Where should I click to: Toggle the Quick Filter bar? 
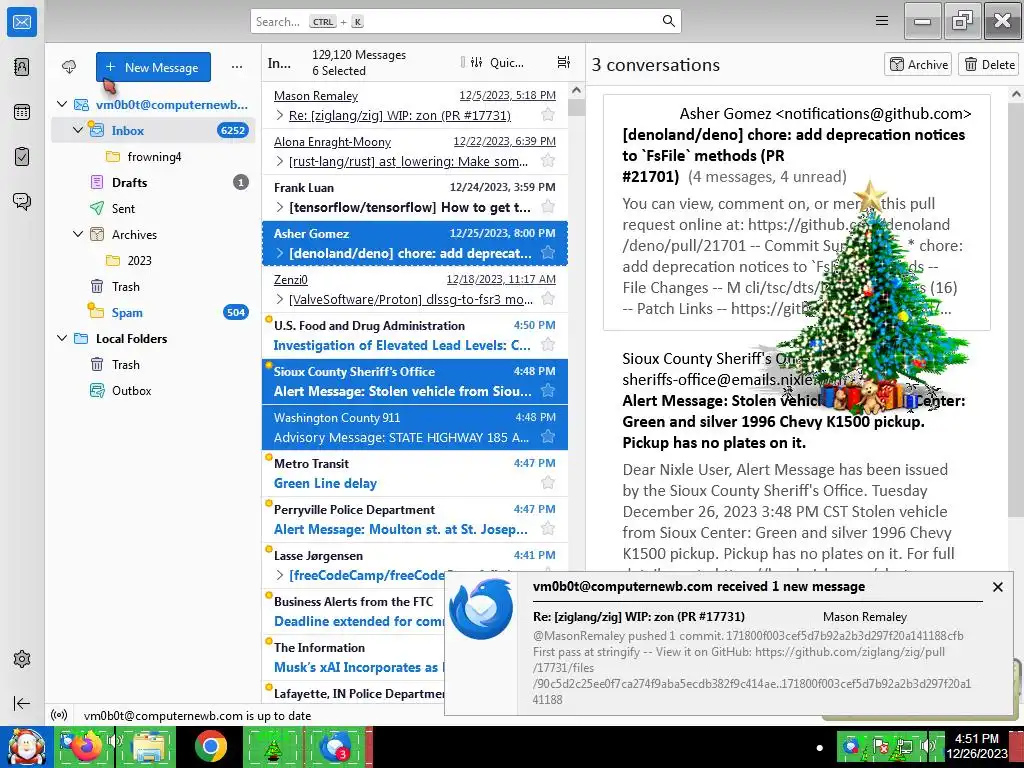point(498,63)
